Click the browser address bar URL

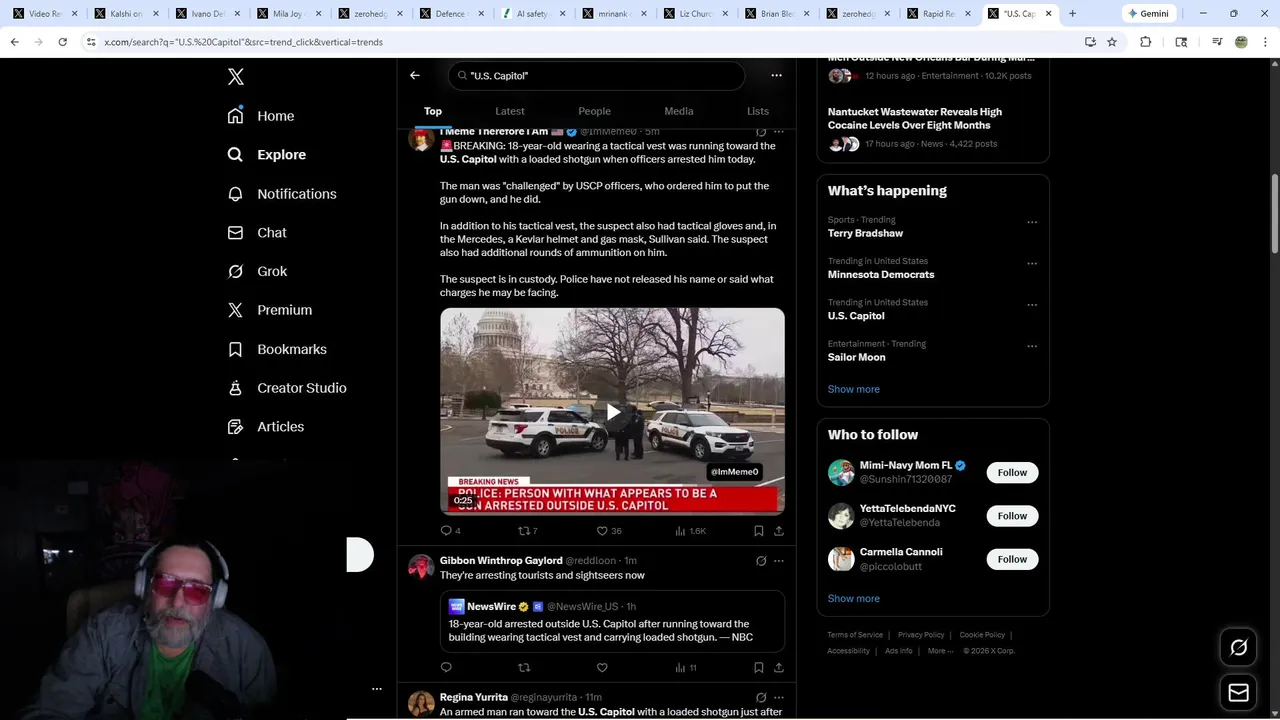(x=243, y=42)
